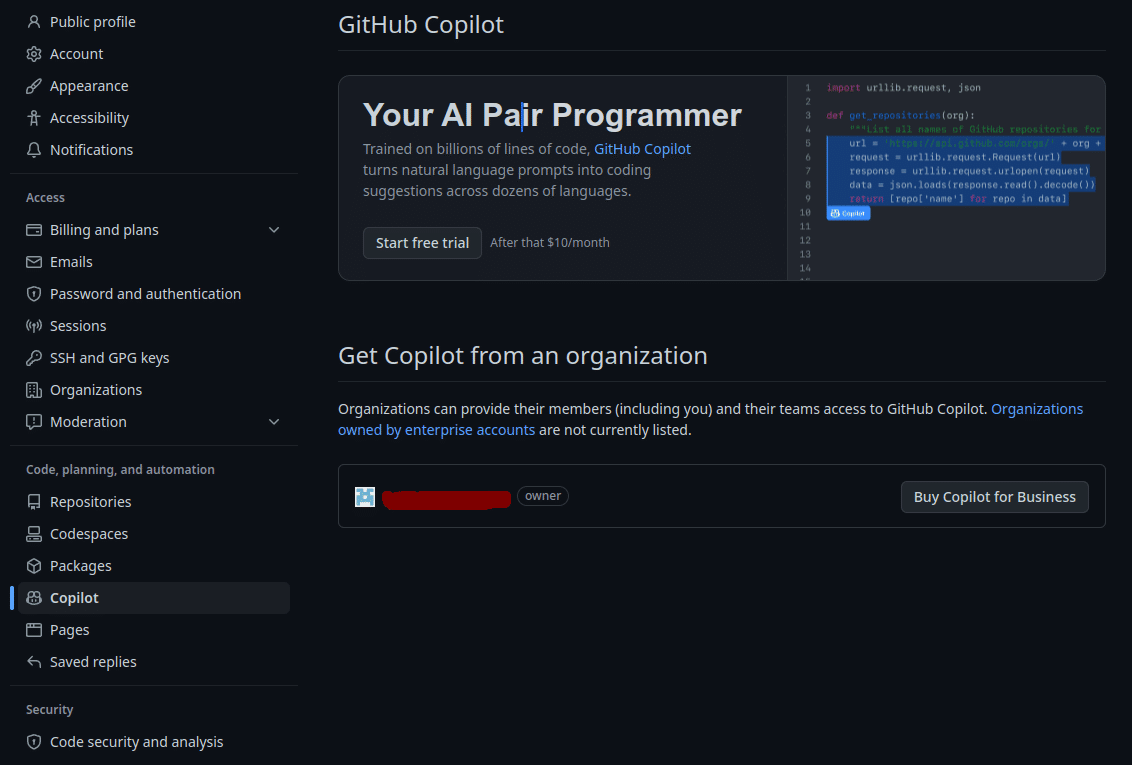
Task: Click Buy Copilot for Business button
Action: click(994, 497)
